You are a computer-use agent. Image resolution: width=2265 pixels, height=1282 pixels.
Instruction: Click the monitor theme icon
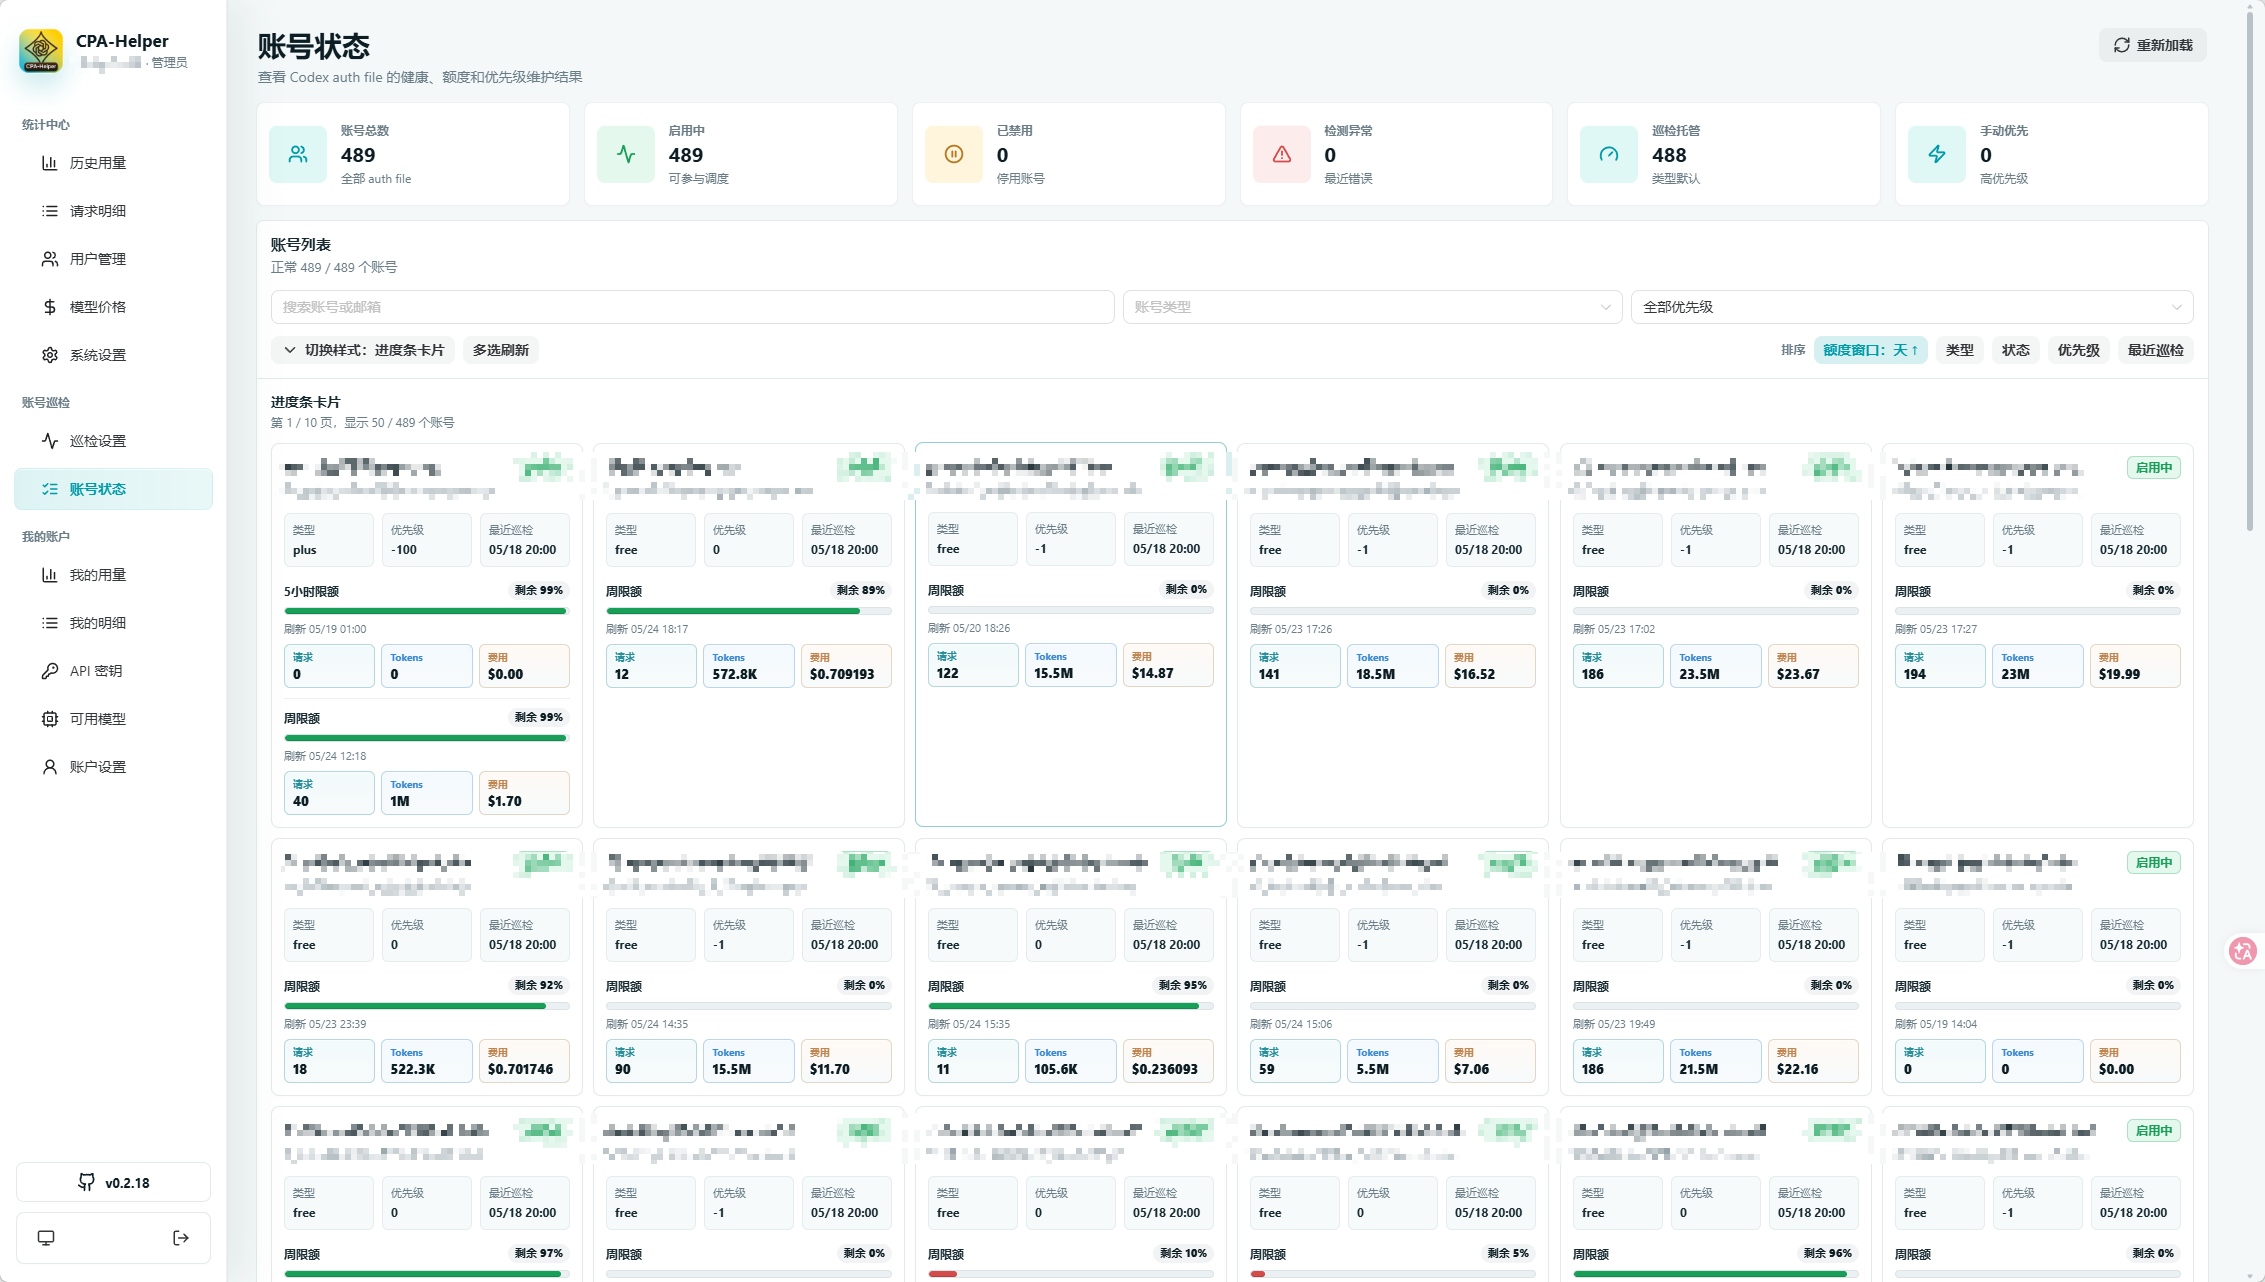click(46, 1238)
